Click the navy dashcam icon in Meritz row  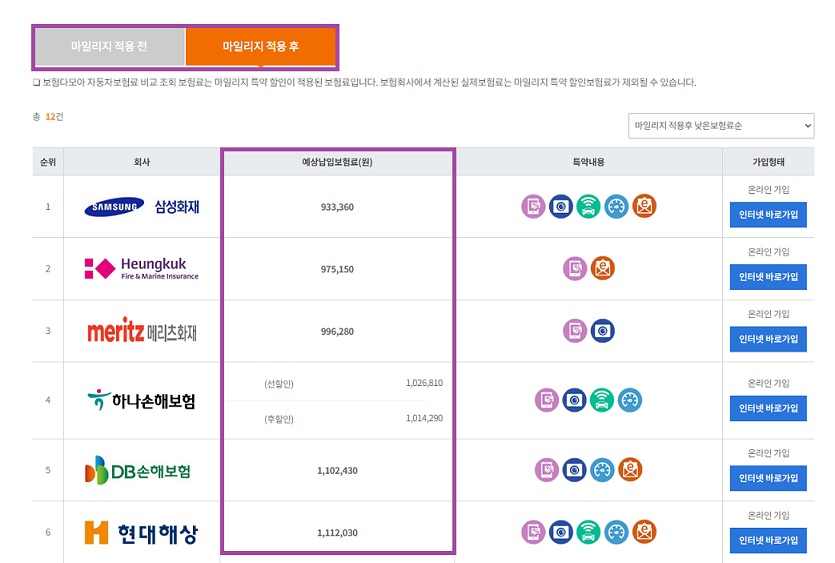pos(603,331)
